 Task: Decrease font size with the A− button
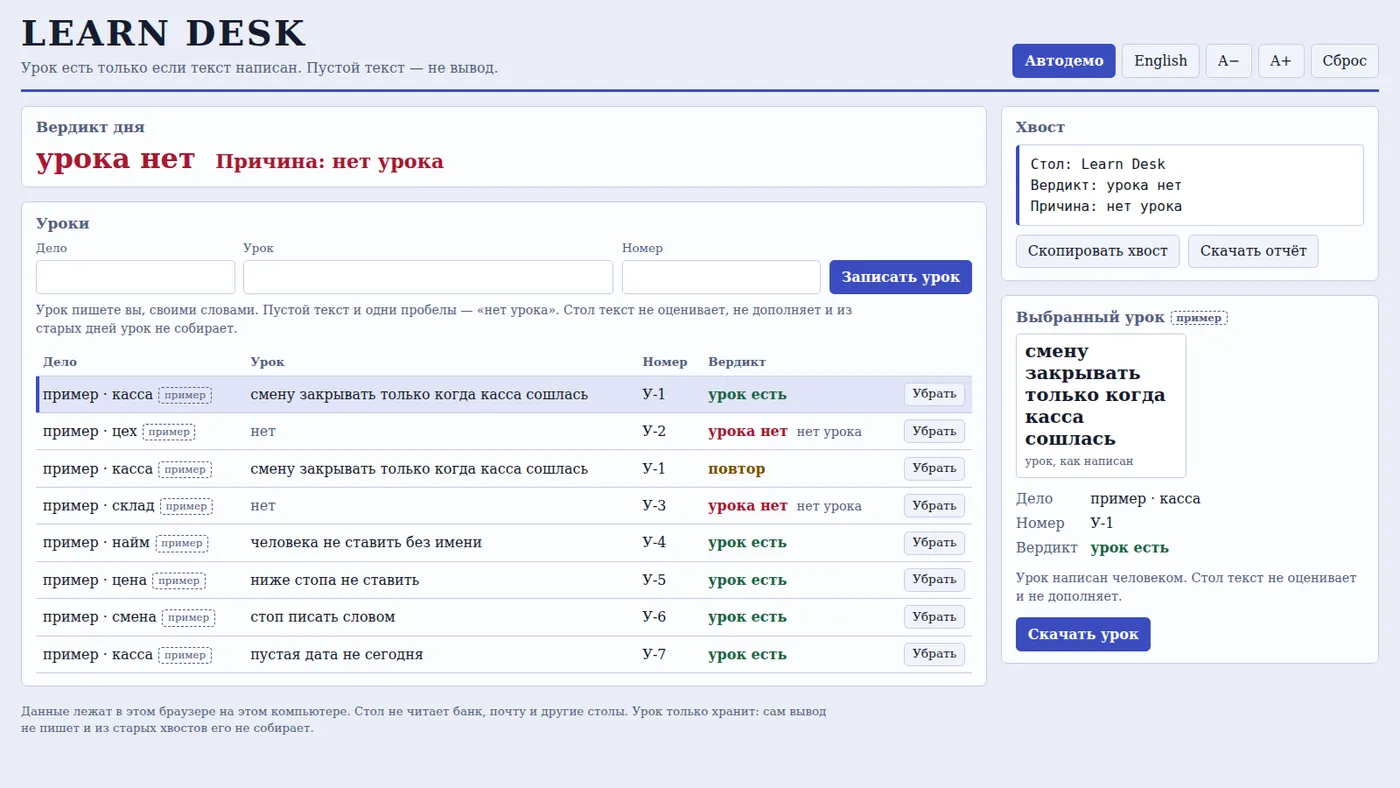[x=1228, y=61]
